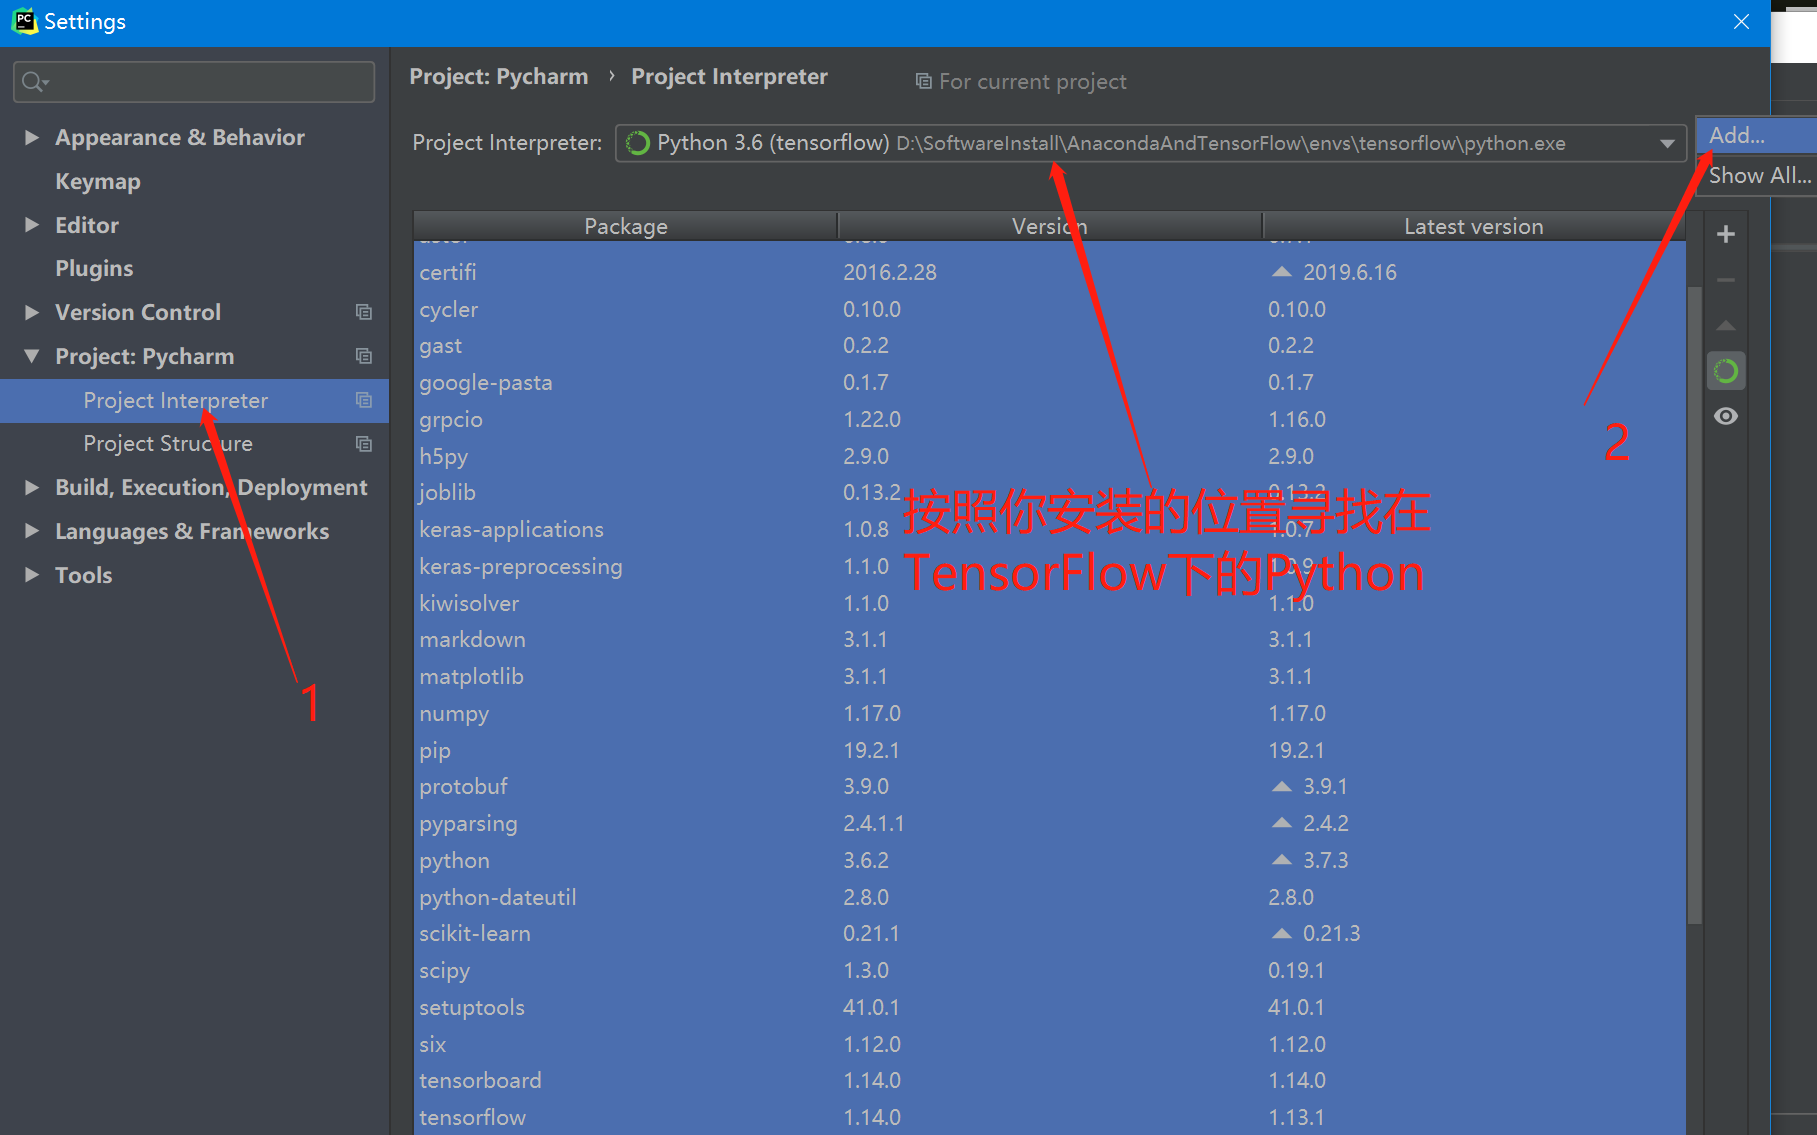
Task: Sort by Package column header
Action: pos(625,226)
